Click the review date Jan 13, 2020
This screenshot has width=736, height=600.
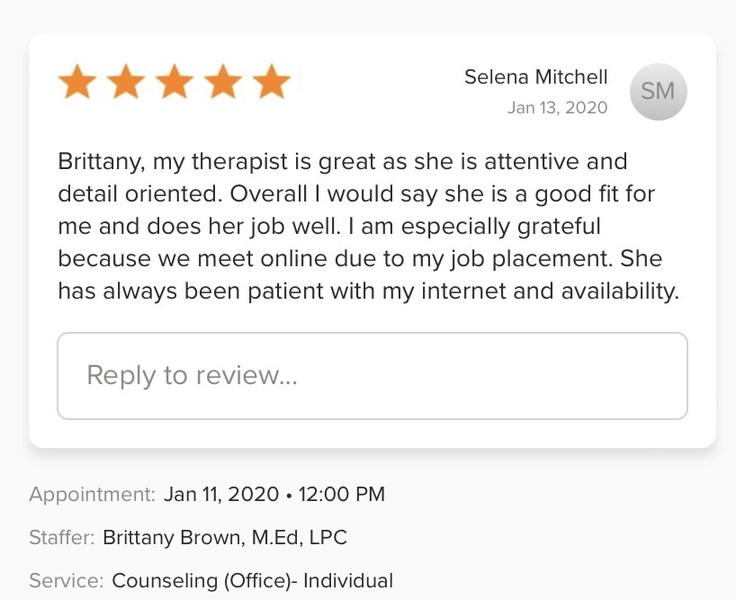pos(557,108)
